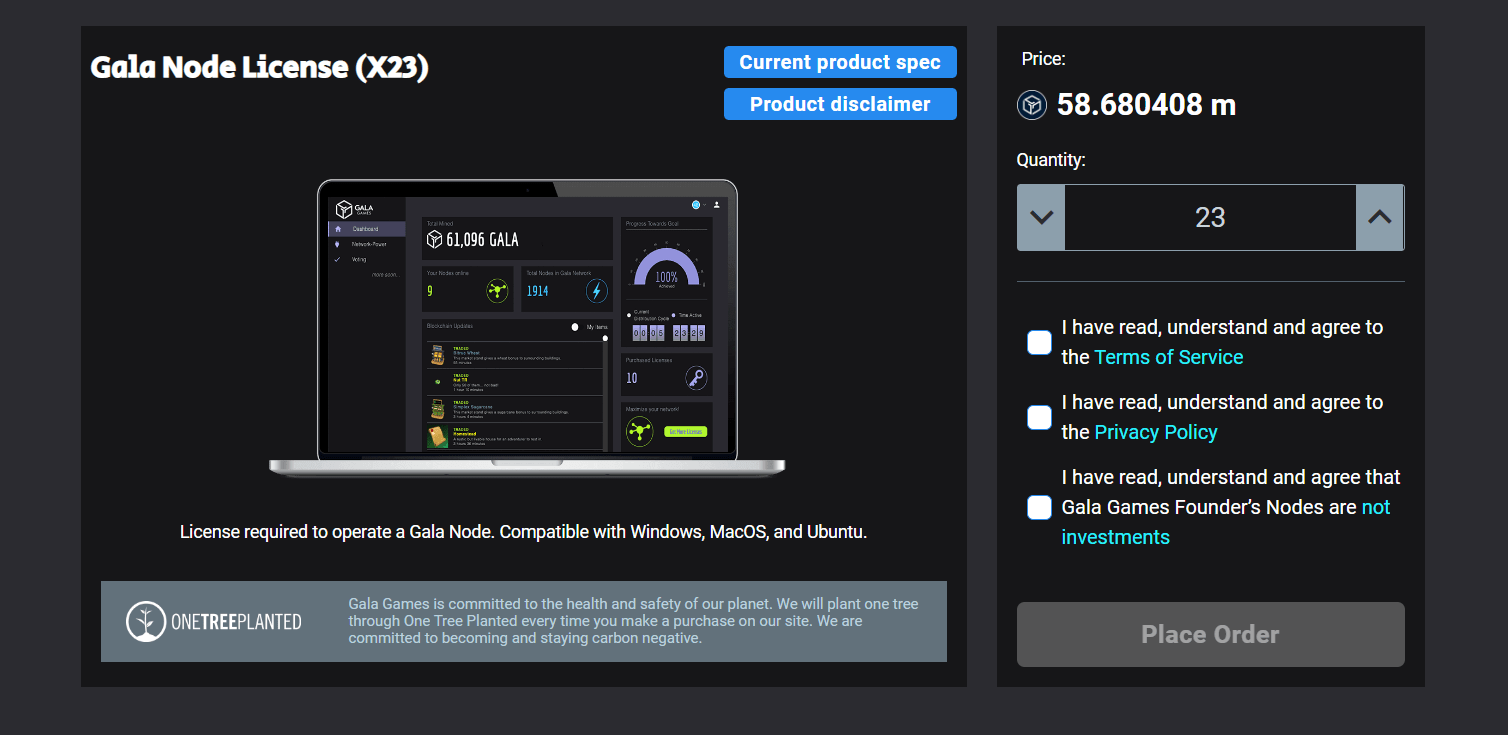This screenshot has height=735, width=1508.
Task: Open the Privacy Policy link
Action: [x=1156, y=432]
